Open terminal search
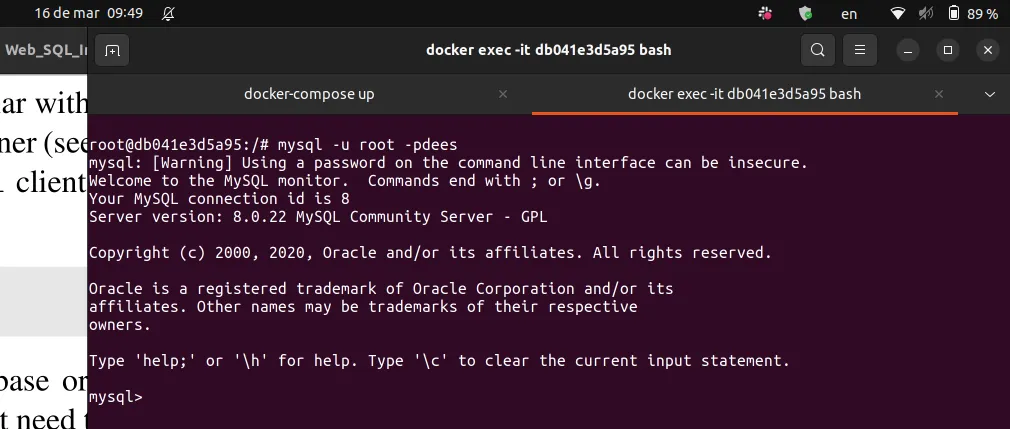This screenshot has width=1010, height=429. [x=818, y=50]
